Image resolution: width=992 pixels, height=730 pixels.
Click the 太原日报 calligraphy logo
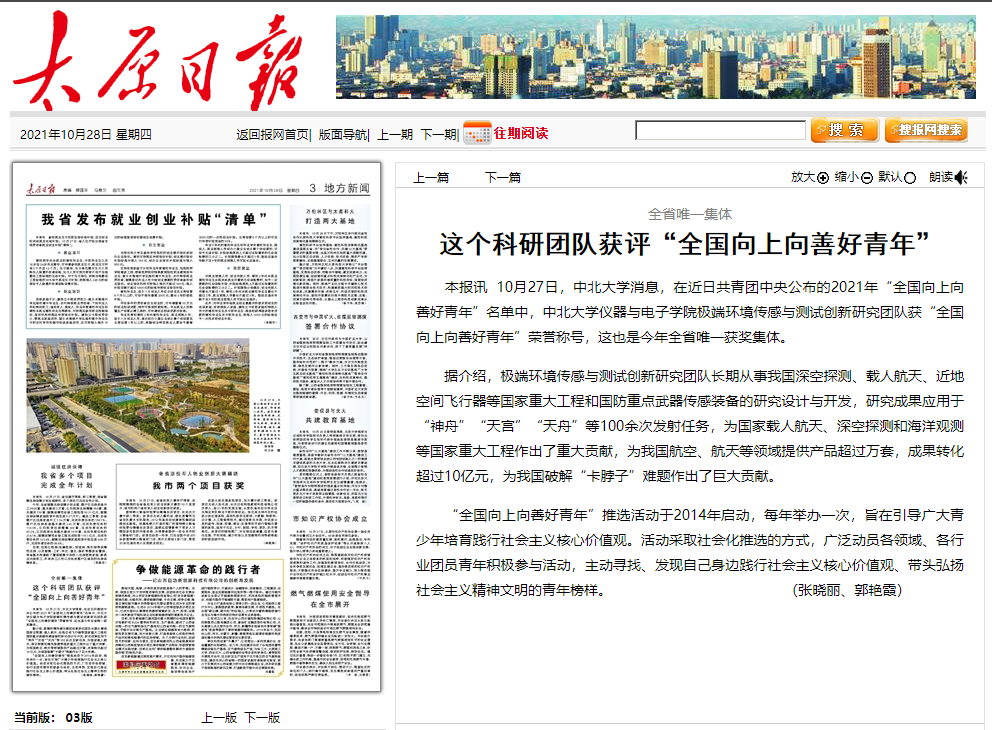[x=155, y=62]
